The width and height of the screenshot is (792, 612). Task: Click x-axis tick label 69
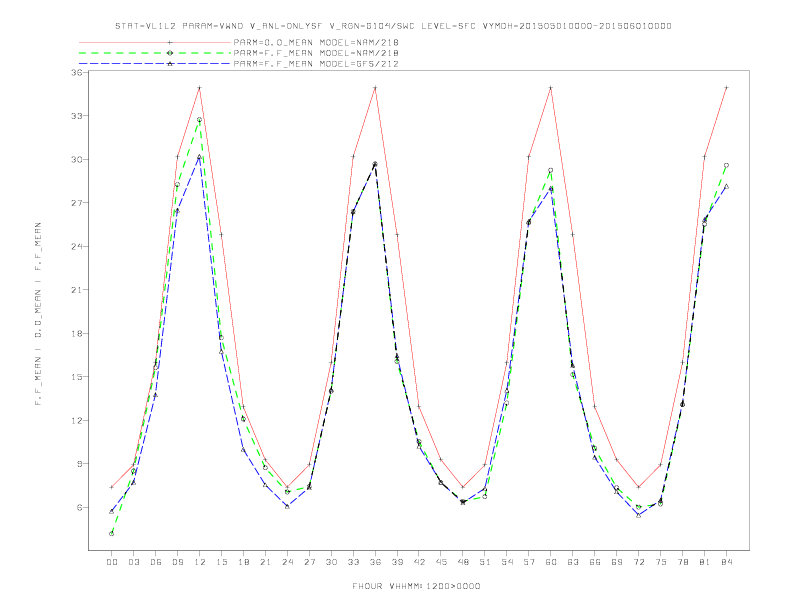pyautogui.click(x=617, y=562)
